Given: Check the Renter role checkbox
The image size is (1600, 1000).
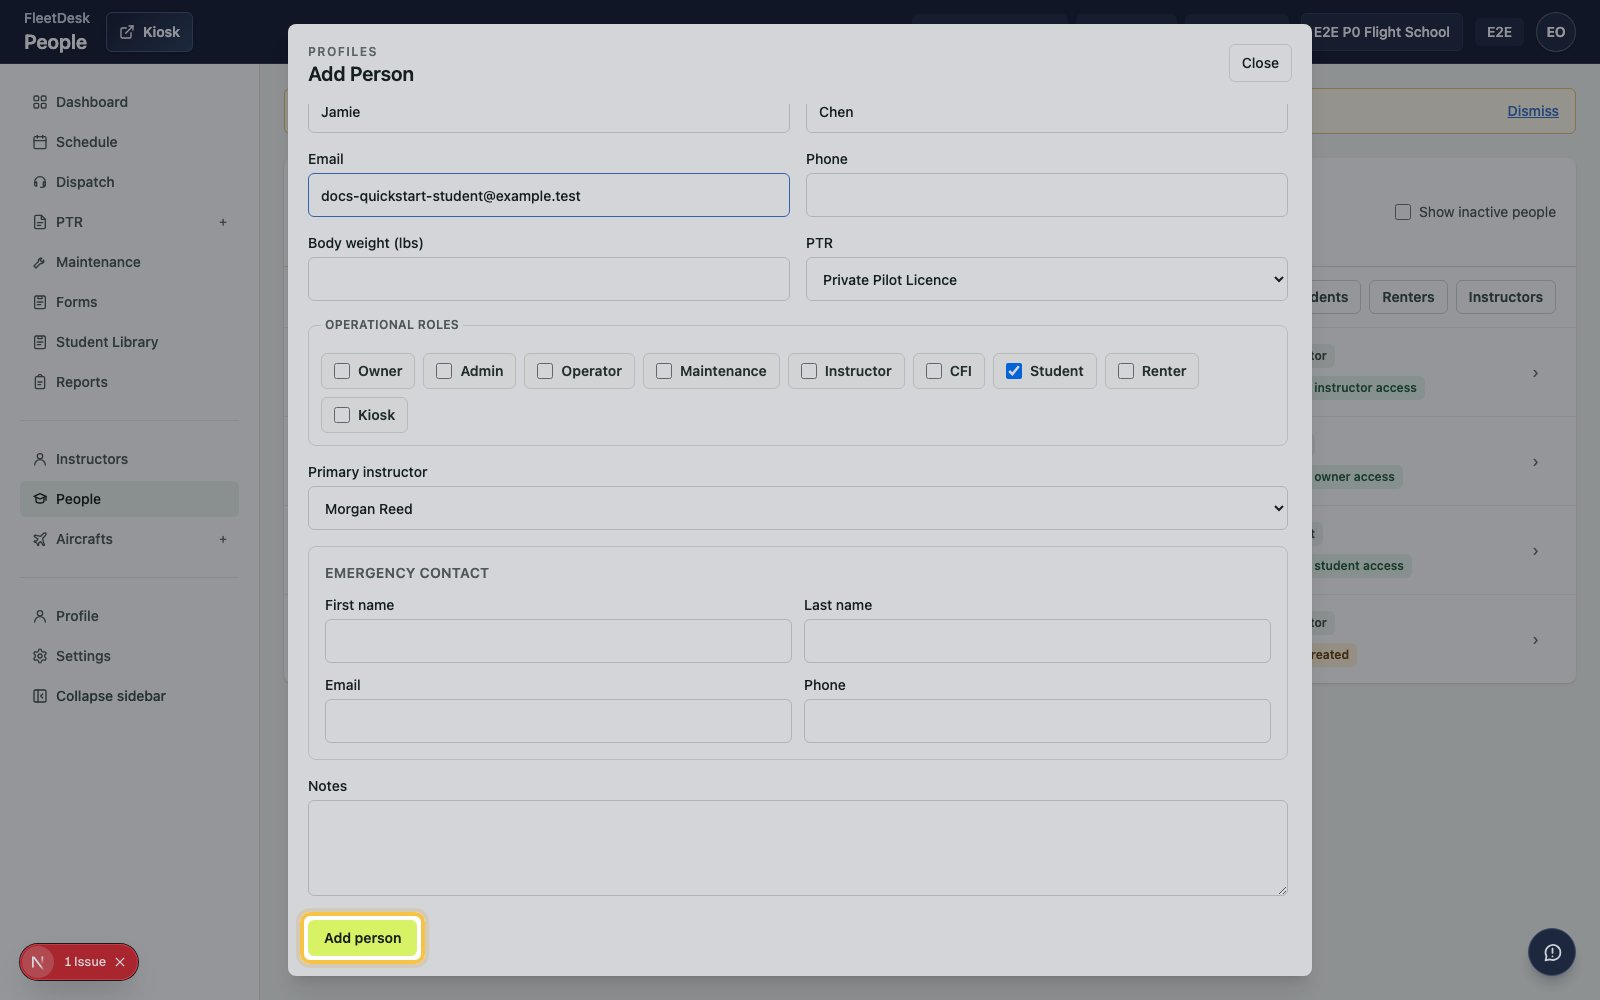Looking at the screenshot, I should coord(1126,371).
